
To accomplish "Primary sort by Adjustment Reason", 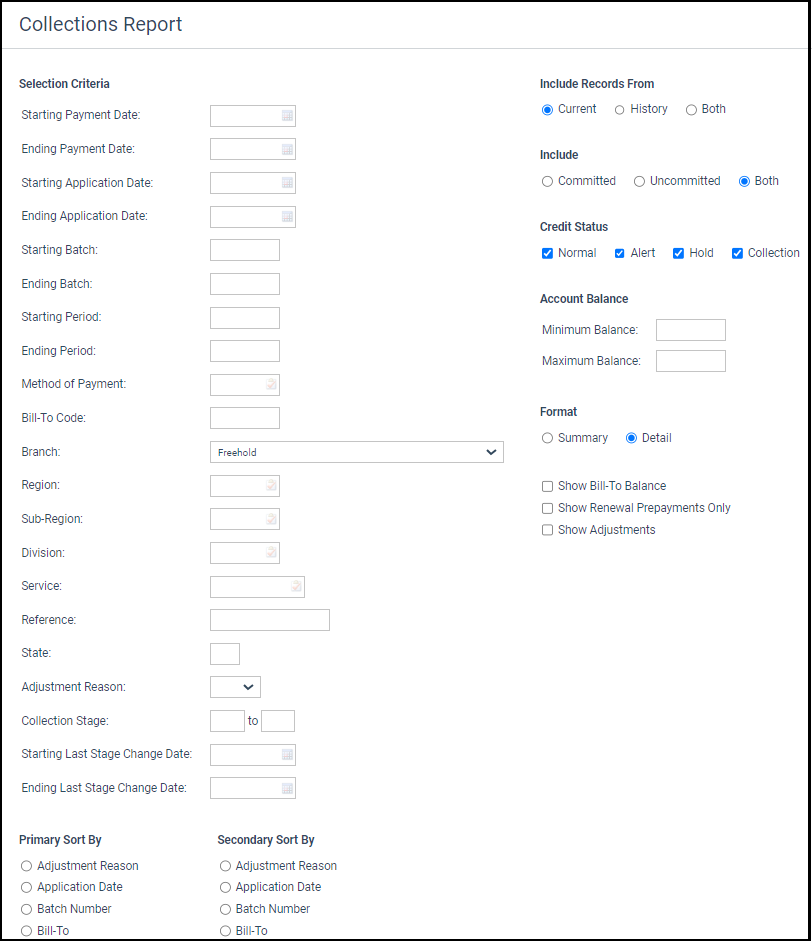I will coord(26,866).
